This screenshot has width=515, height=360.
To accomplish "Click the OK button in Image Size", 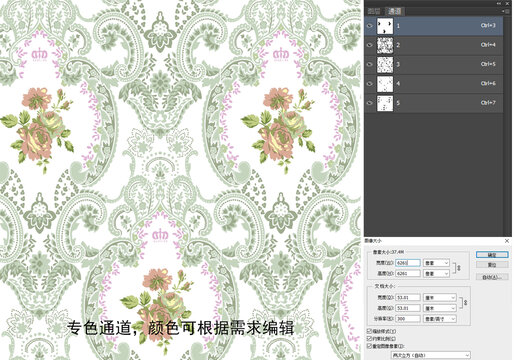I will coord(492,255).
